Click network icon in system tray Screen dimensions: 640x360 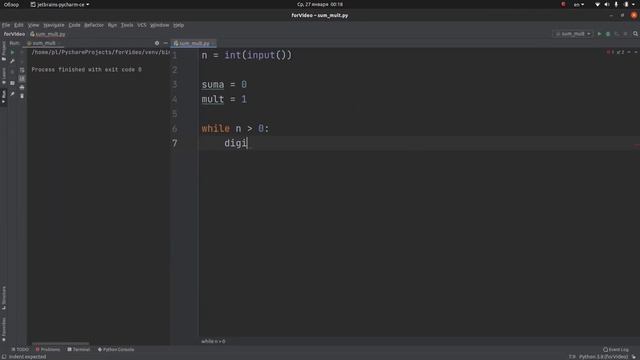pos(598,4)
